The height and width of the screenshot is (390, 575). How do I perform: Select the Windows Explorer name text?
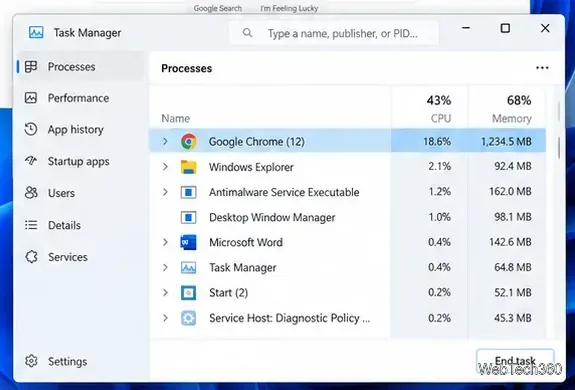pyautogui.click(x=251, y=167)
